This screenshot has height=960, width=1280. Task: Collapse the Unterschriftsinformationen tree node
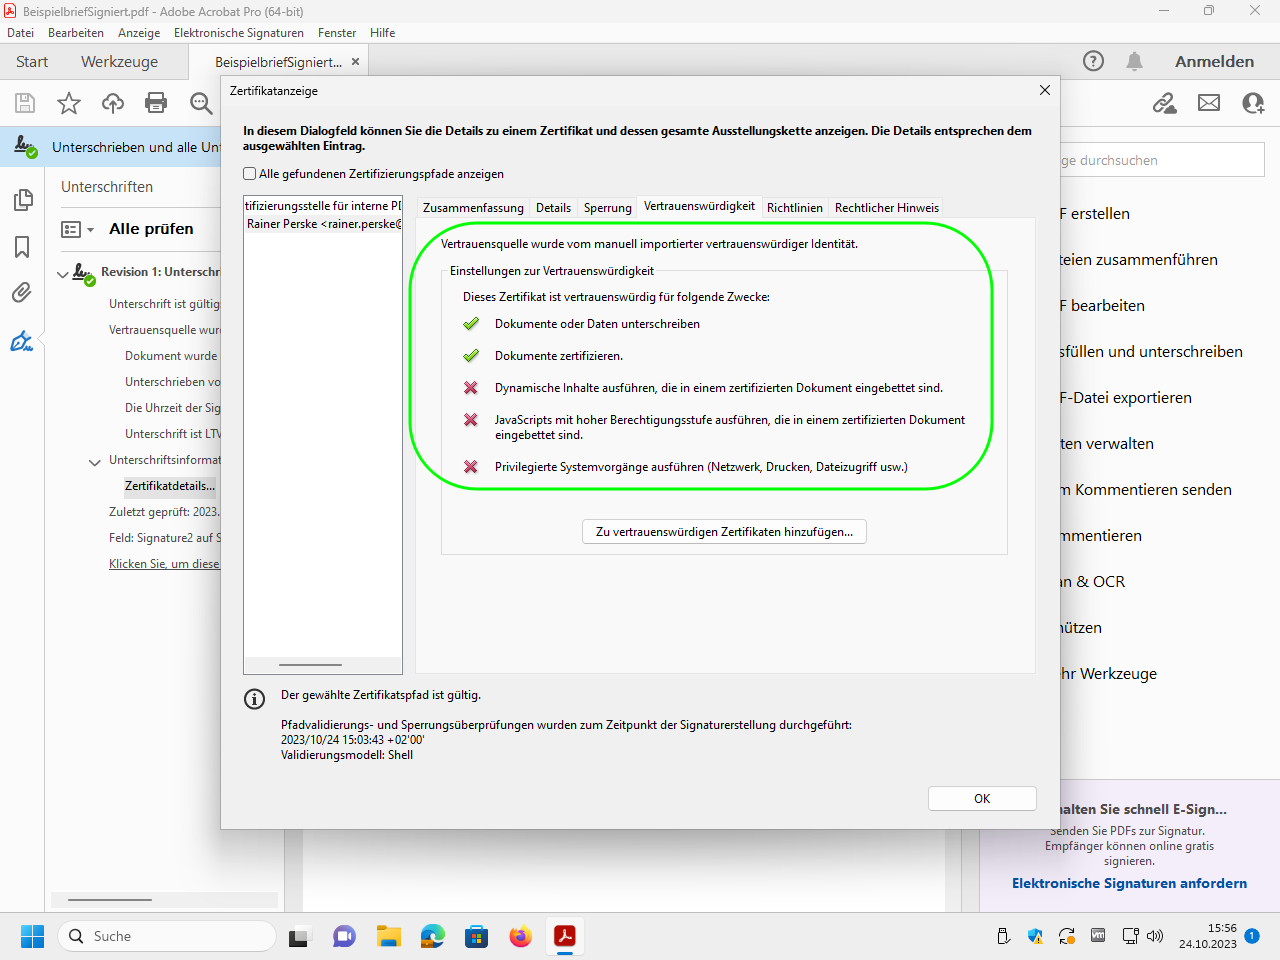click(x=95, y=461)
